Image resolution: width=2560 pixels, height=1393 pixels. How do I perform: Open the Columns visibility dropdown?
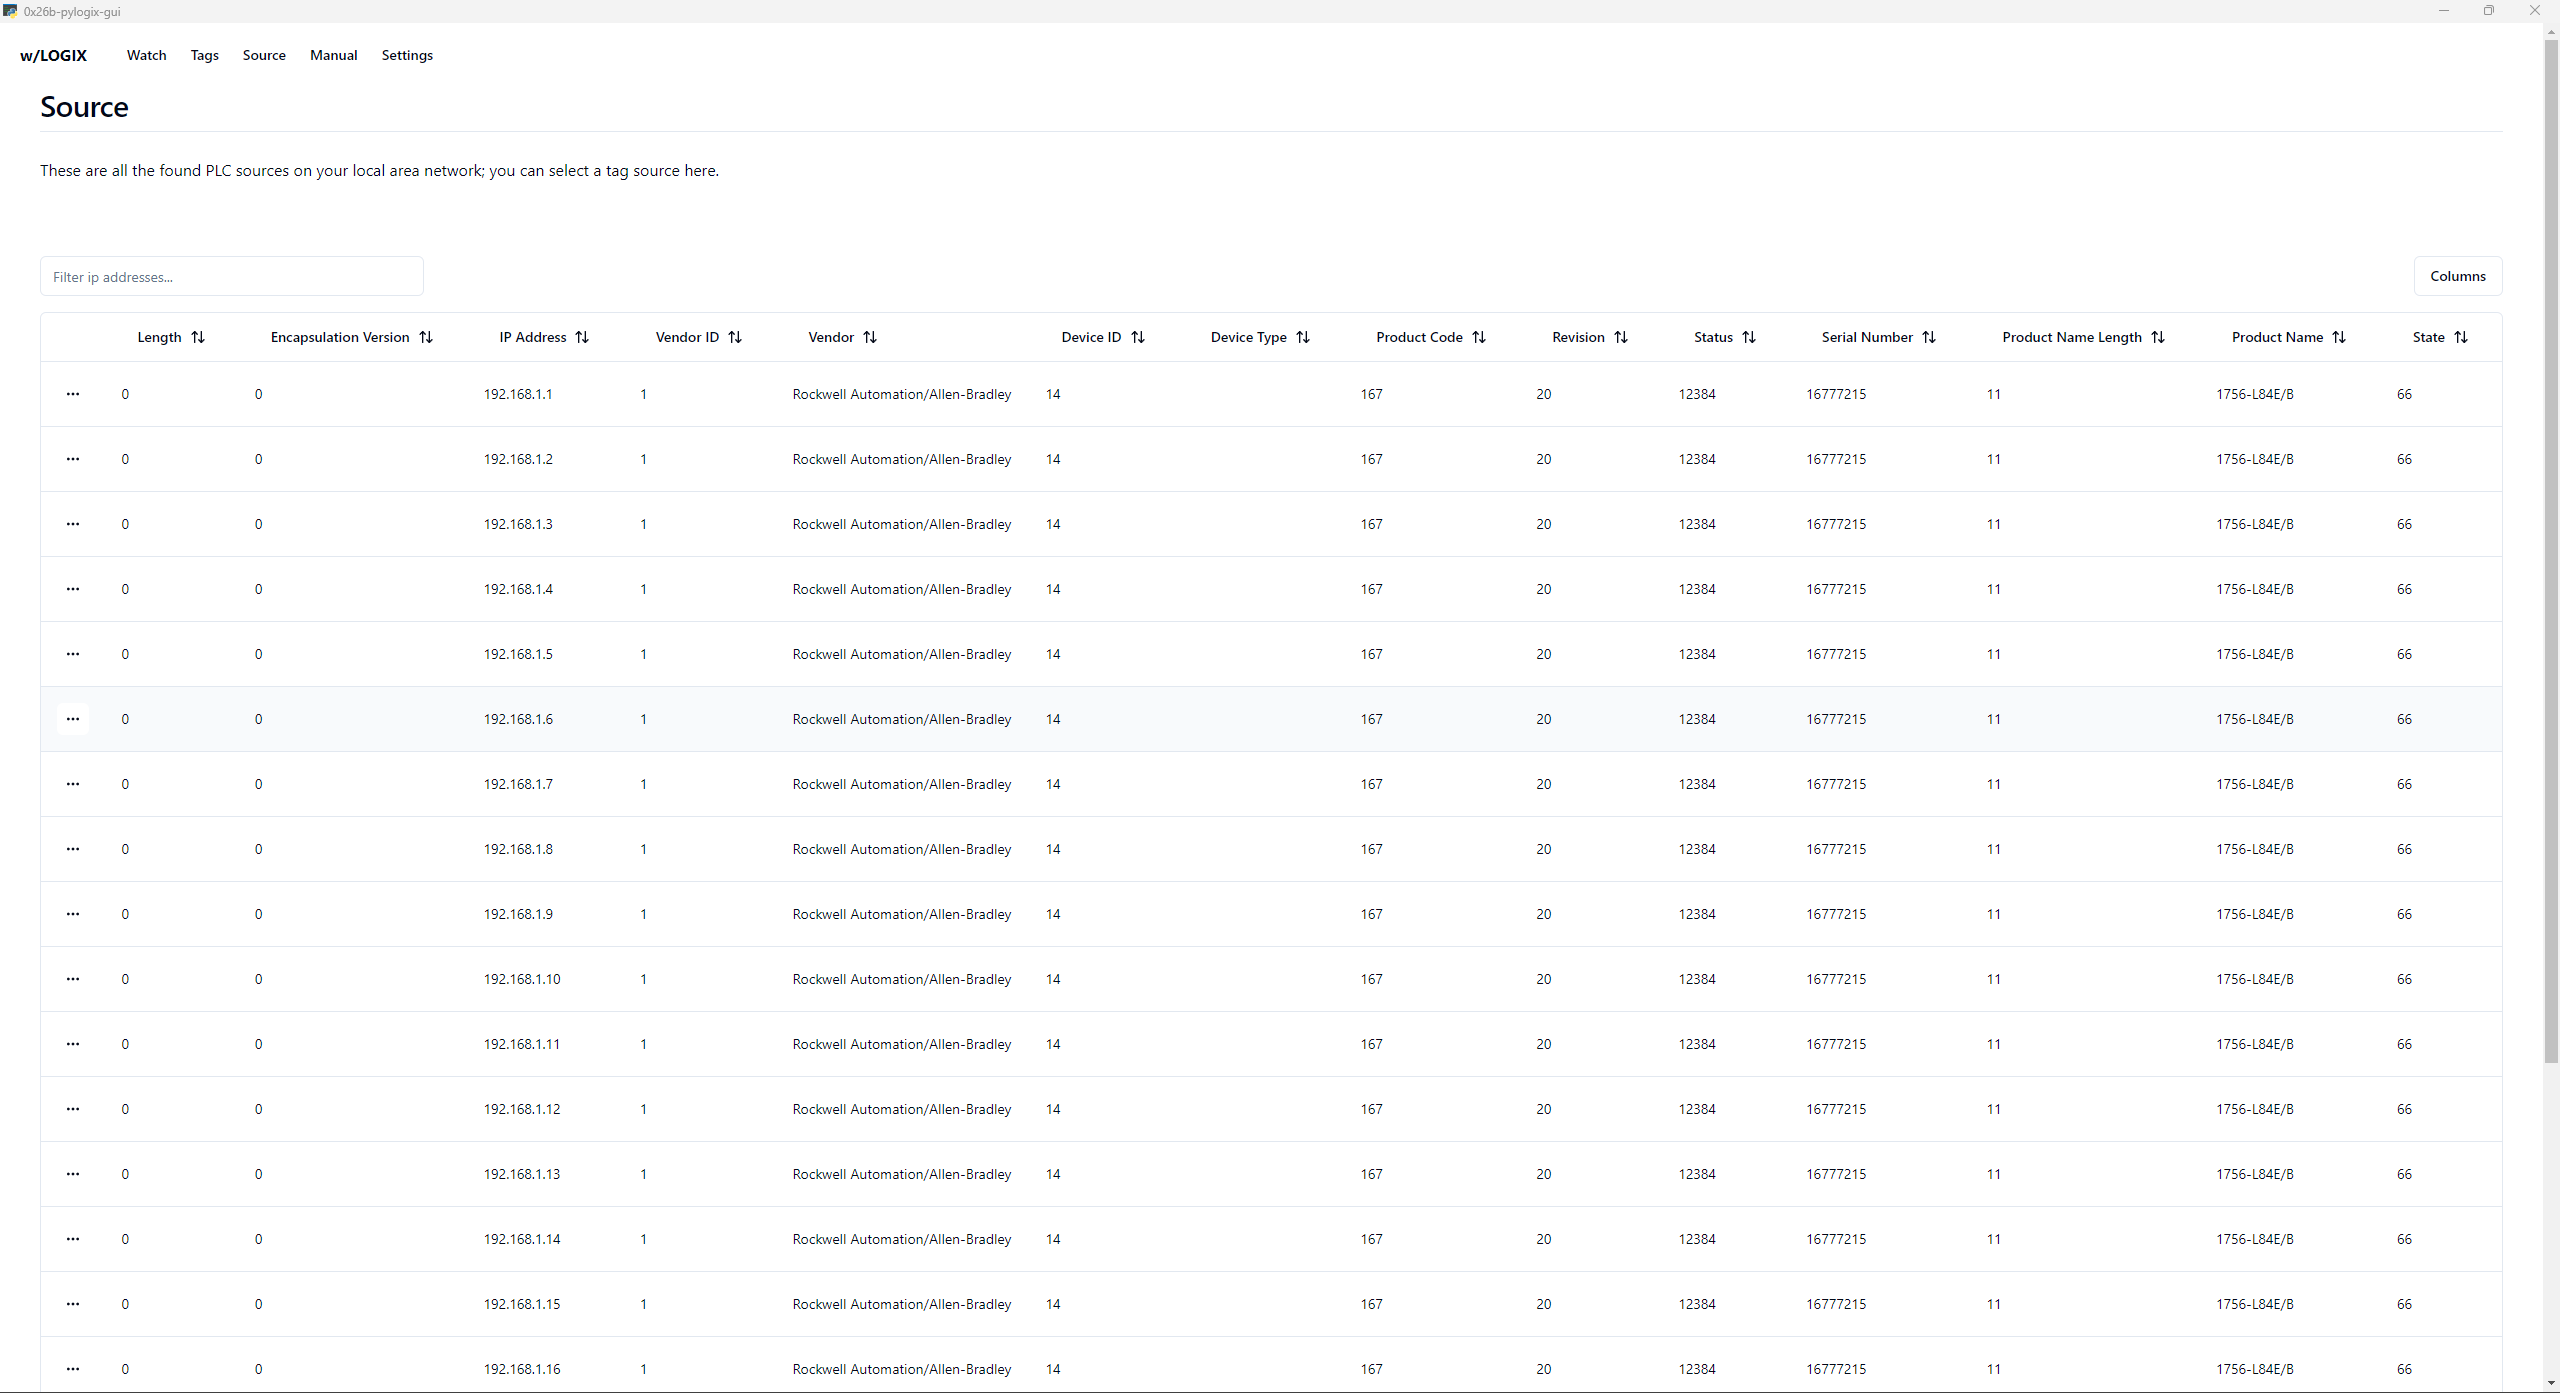coord(2457,276)
